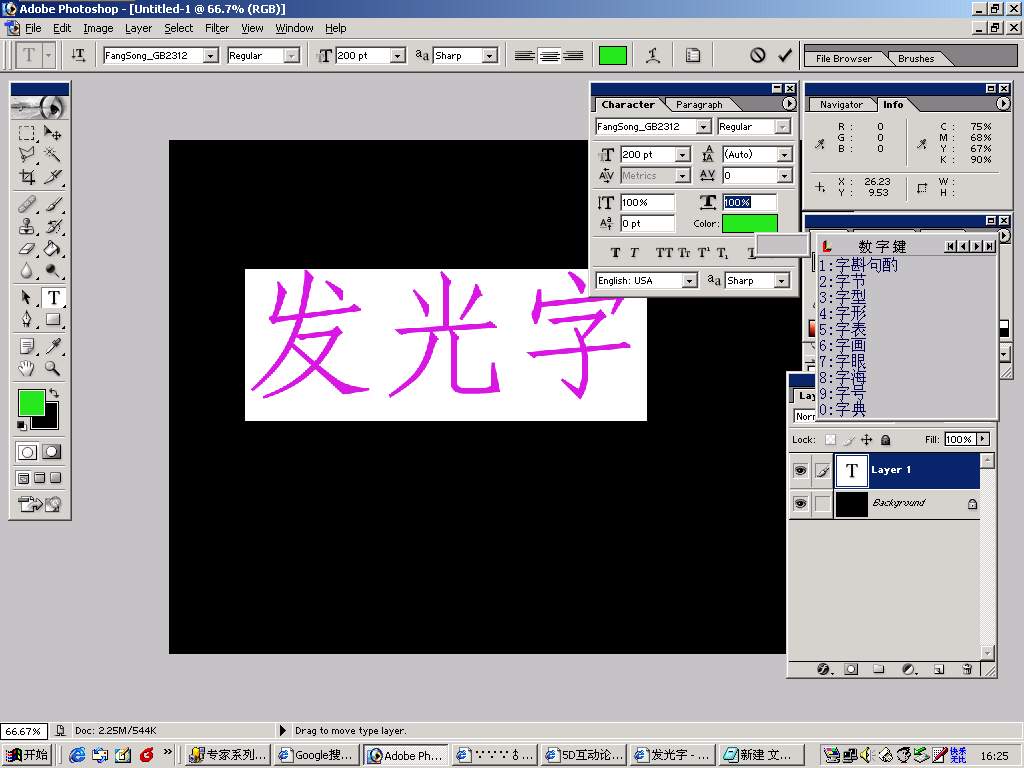Hide the Background layer's eye icon
The width and height of the screenshot is (1024, 768).
click(x=800, y=504)
